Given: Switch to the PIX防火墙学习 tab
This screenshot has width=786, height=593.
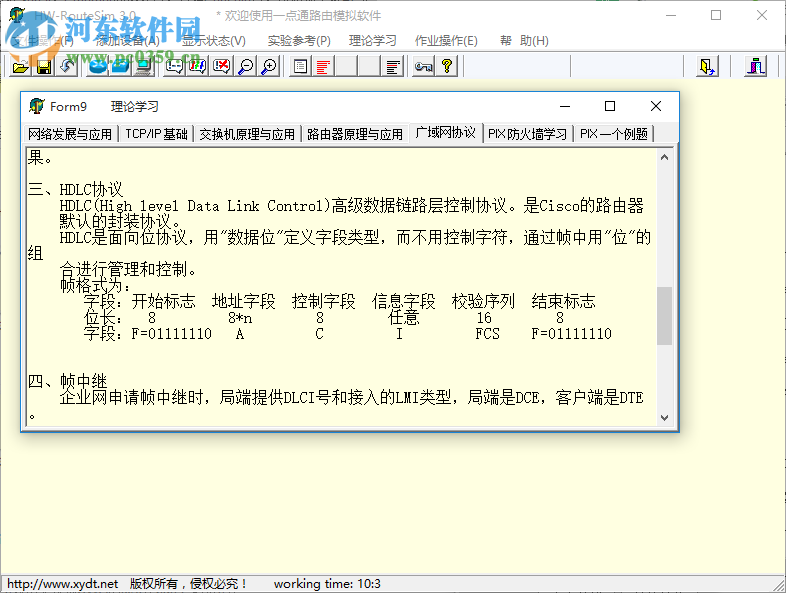Looking at the screenshot, I should [527, 134].
